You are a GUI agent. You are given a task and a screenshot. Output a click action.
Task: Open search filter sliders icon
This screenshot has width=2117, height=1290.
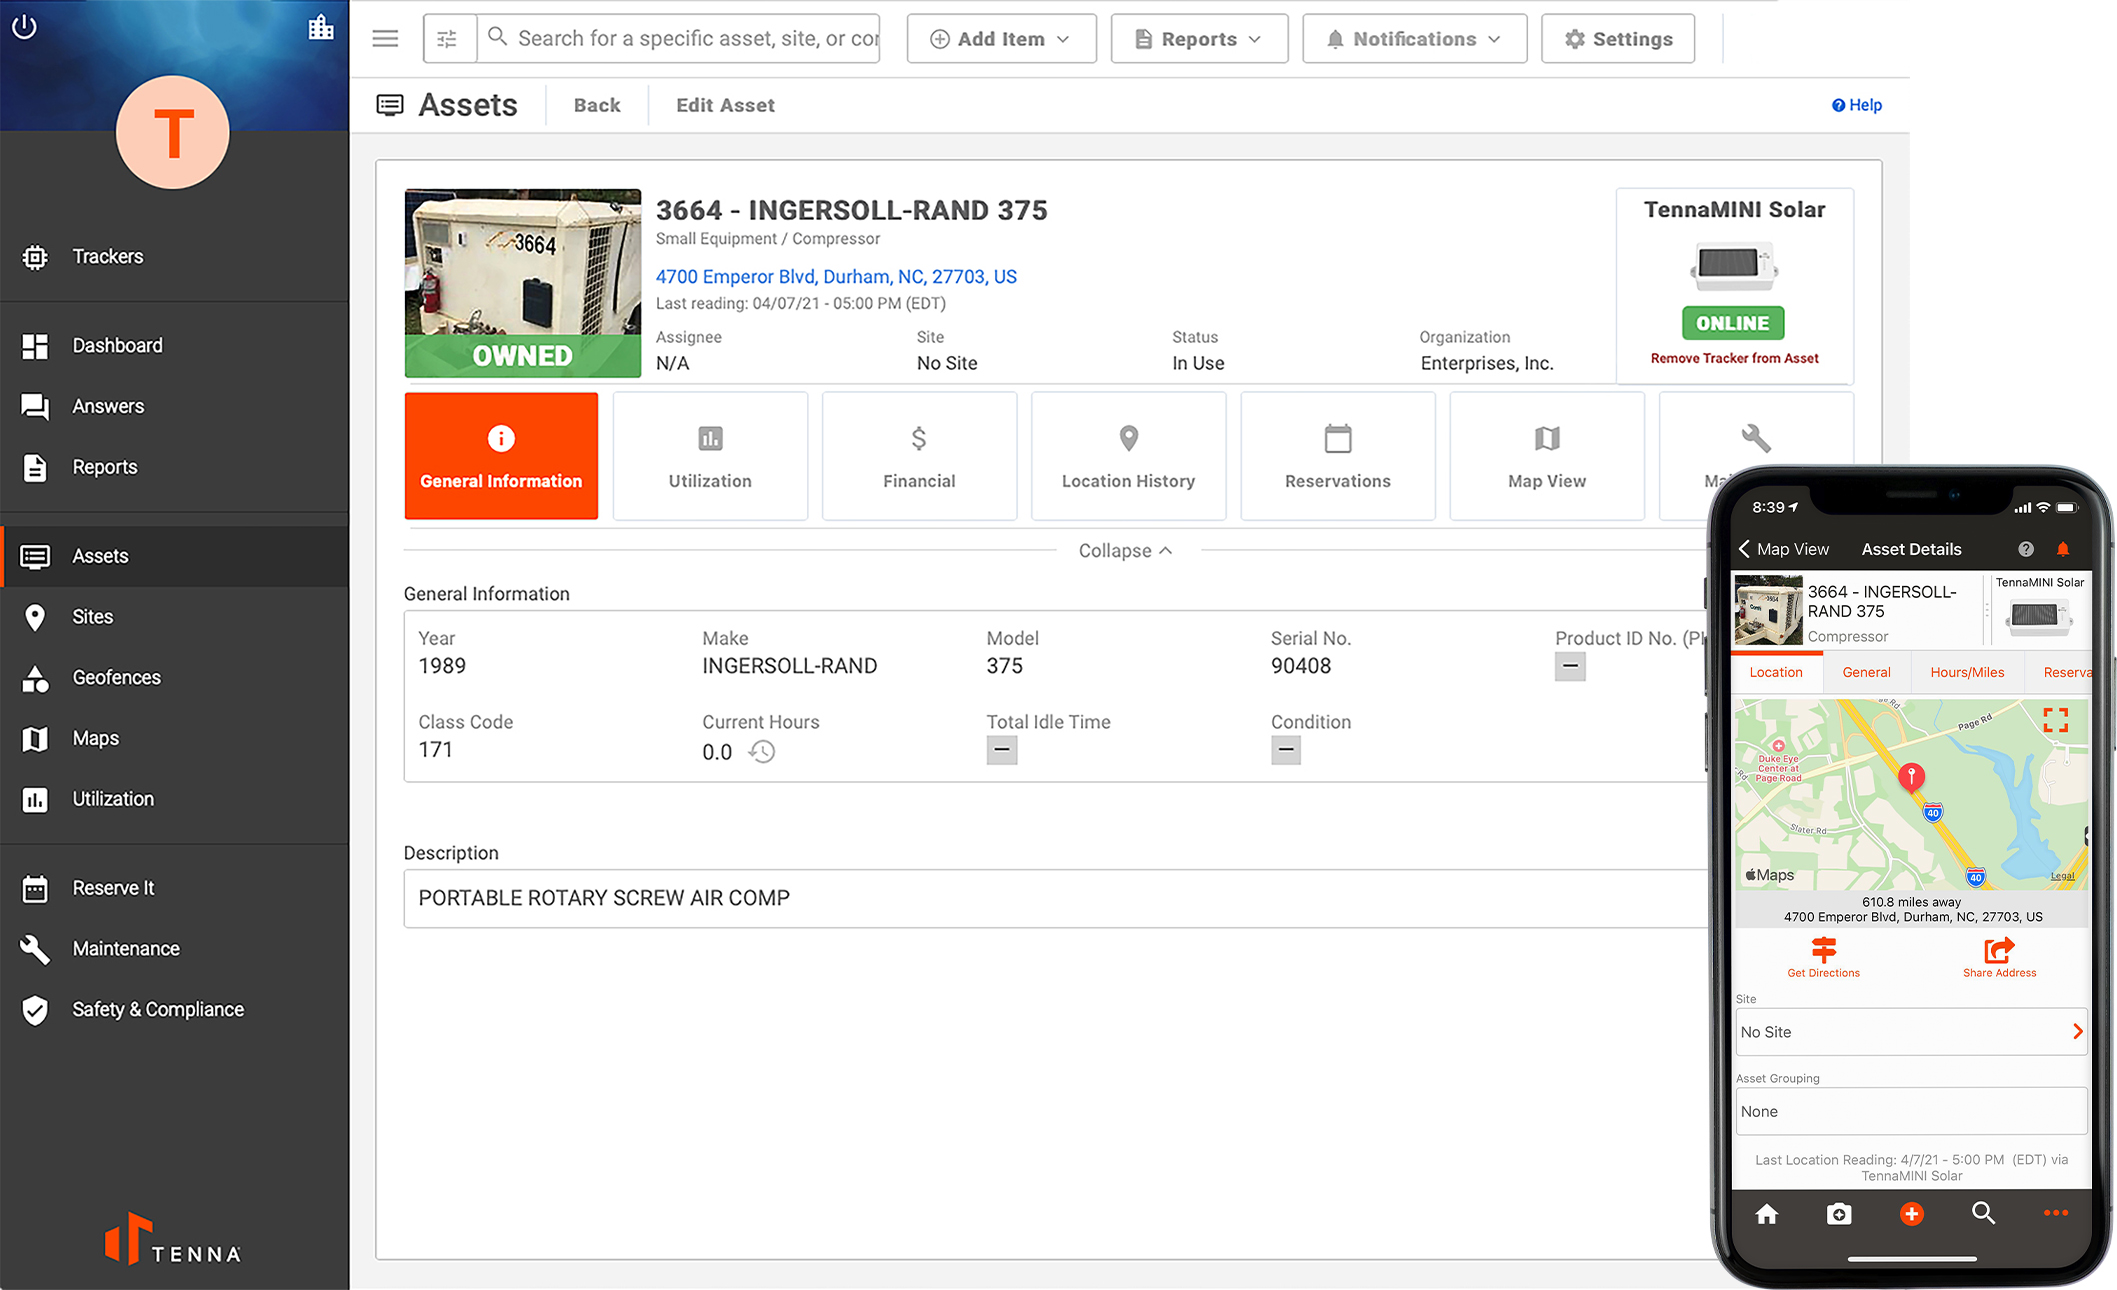[x=448, y=39]
